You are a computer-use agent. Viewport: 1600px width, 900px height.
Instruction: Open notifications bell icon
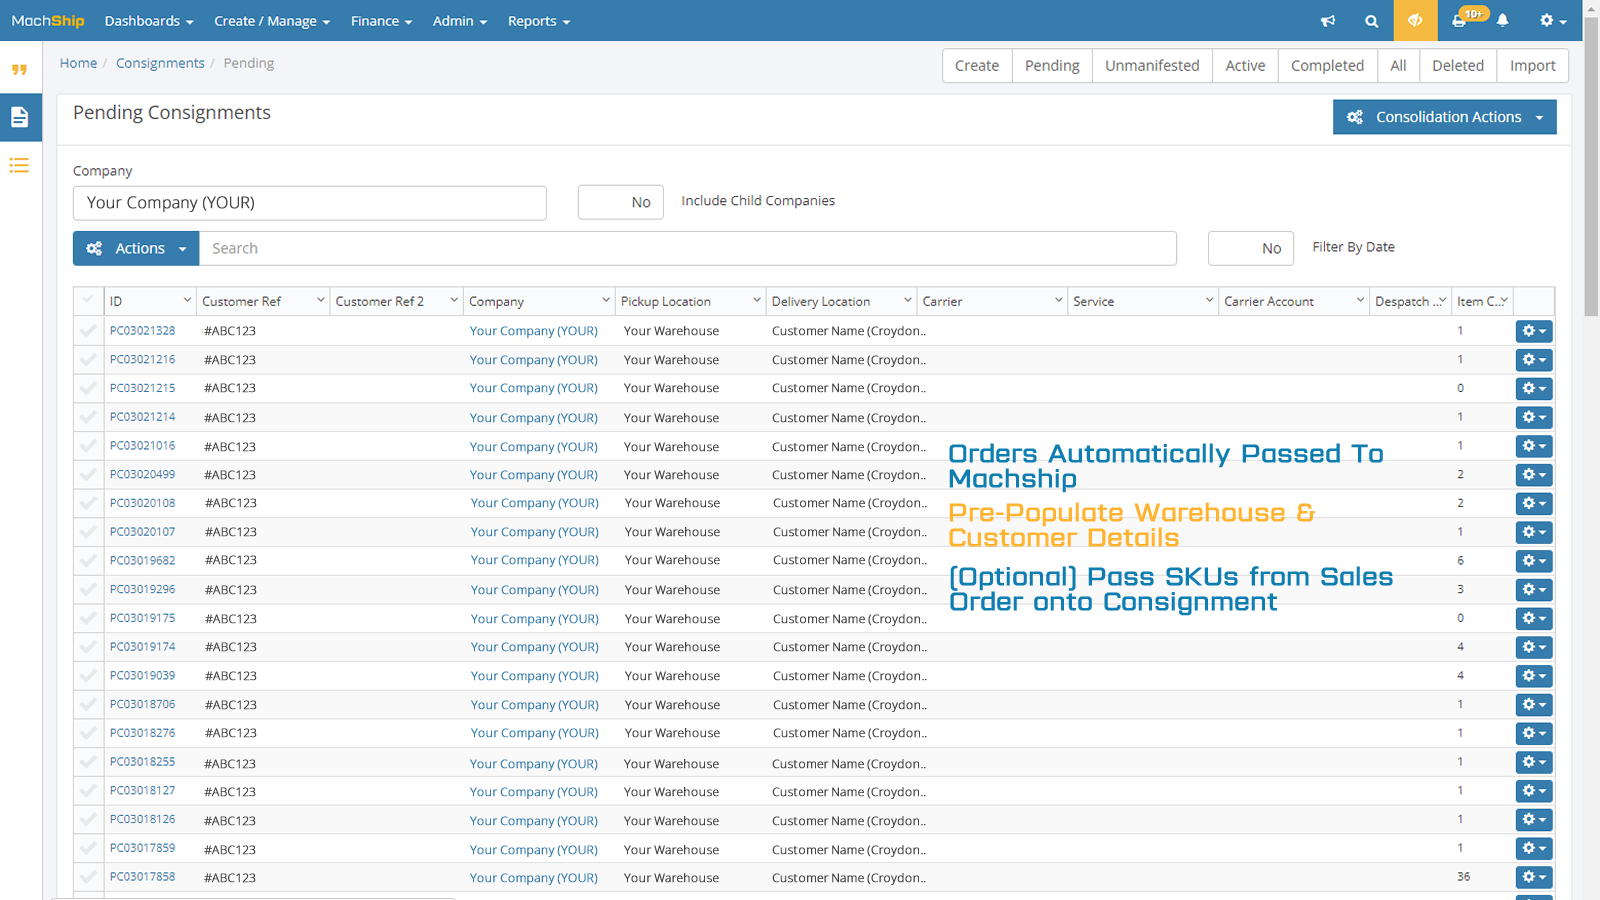[1502, 20]
